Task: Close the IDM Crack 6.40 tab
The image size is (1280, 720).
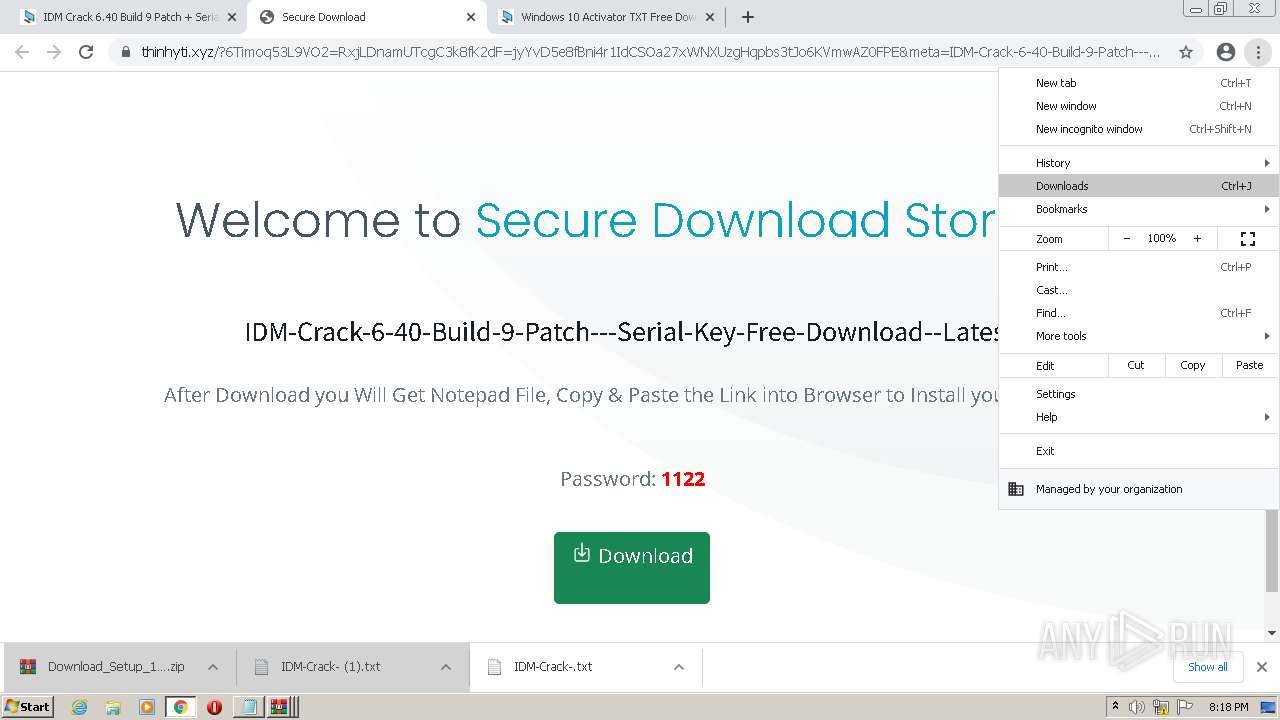Action: pos(232,17)
